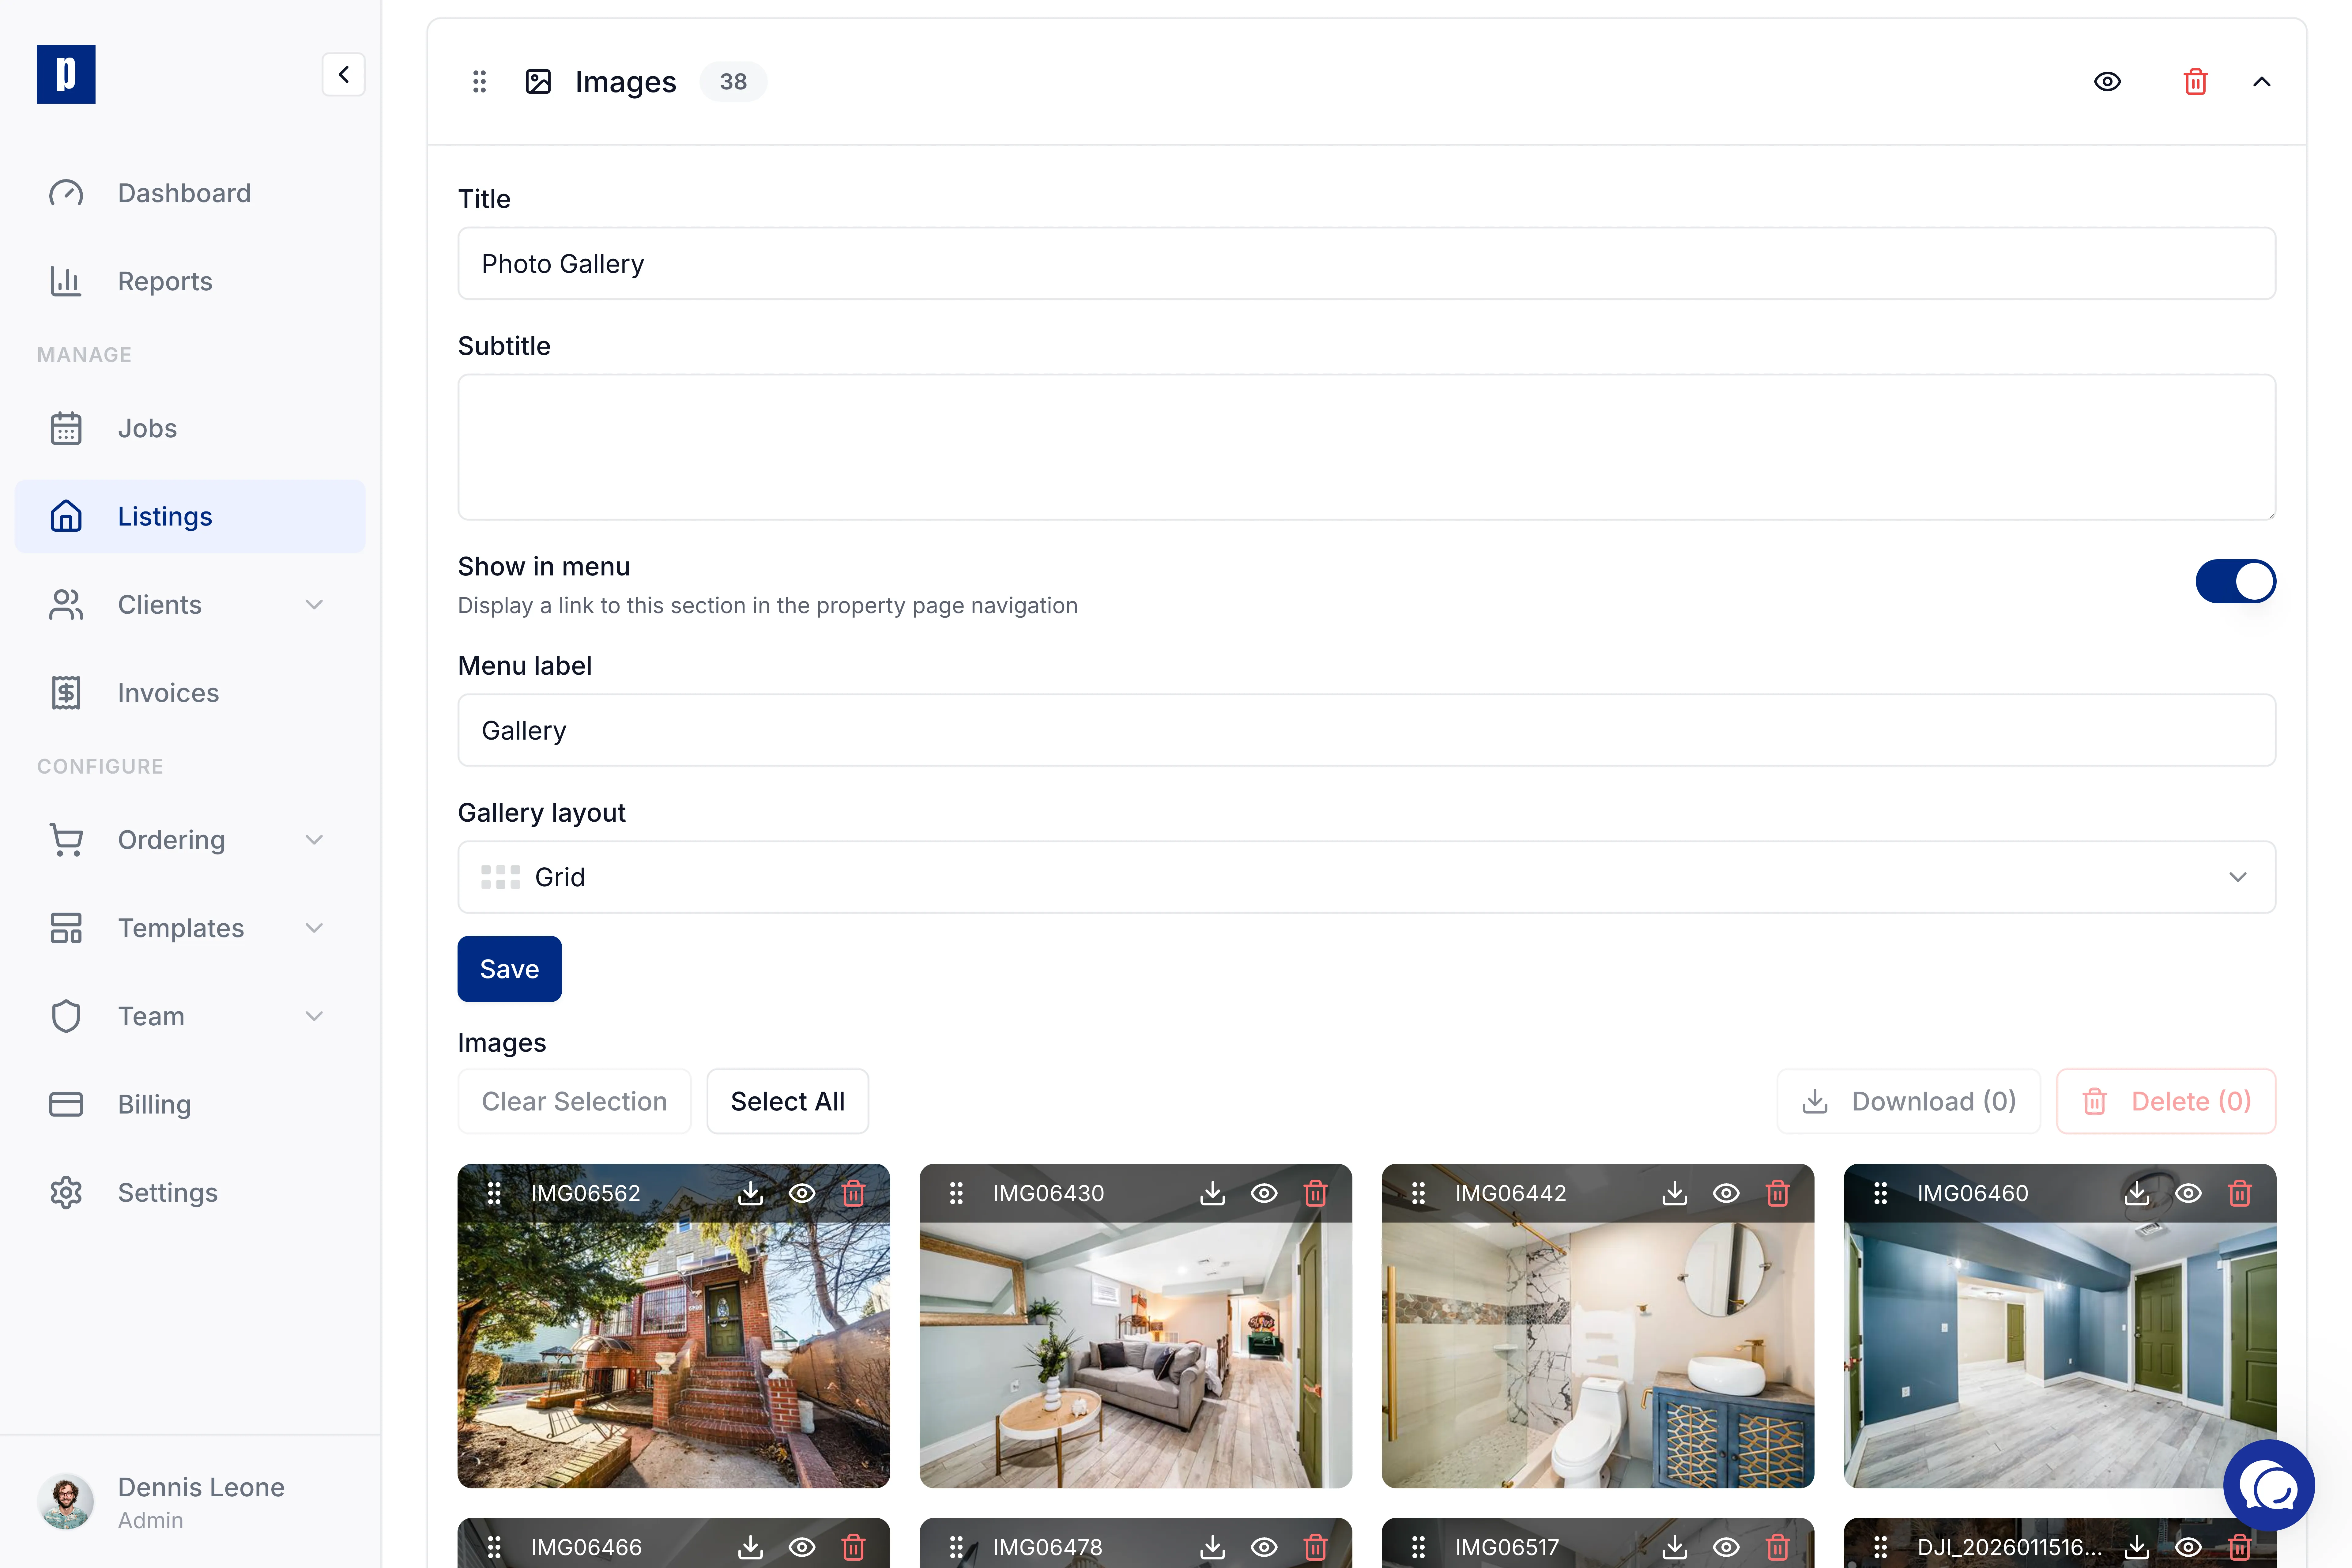This screenshot has height=1568, width=2352.
Task: Download image IMG06562
Action: [x=750, y=1193]
